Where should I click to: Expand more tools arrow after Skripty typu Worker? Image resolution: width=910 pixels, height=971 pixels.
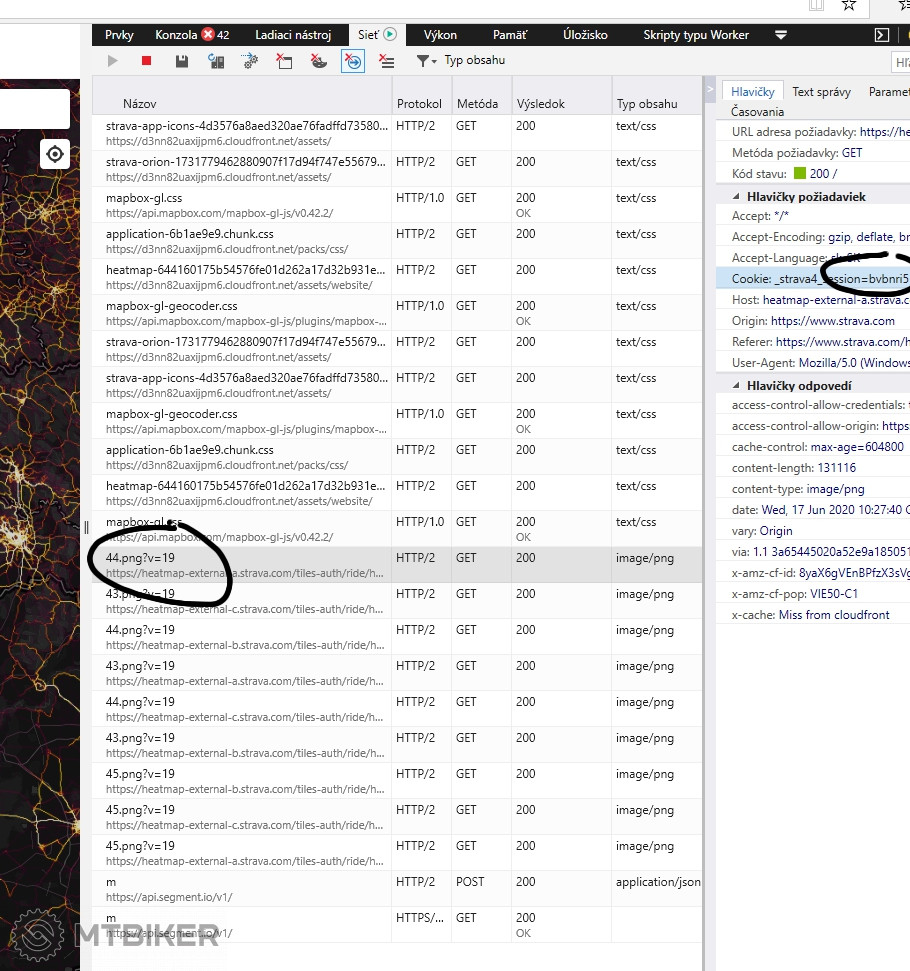[x=781, y=35]
